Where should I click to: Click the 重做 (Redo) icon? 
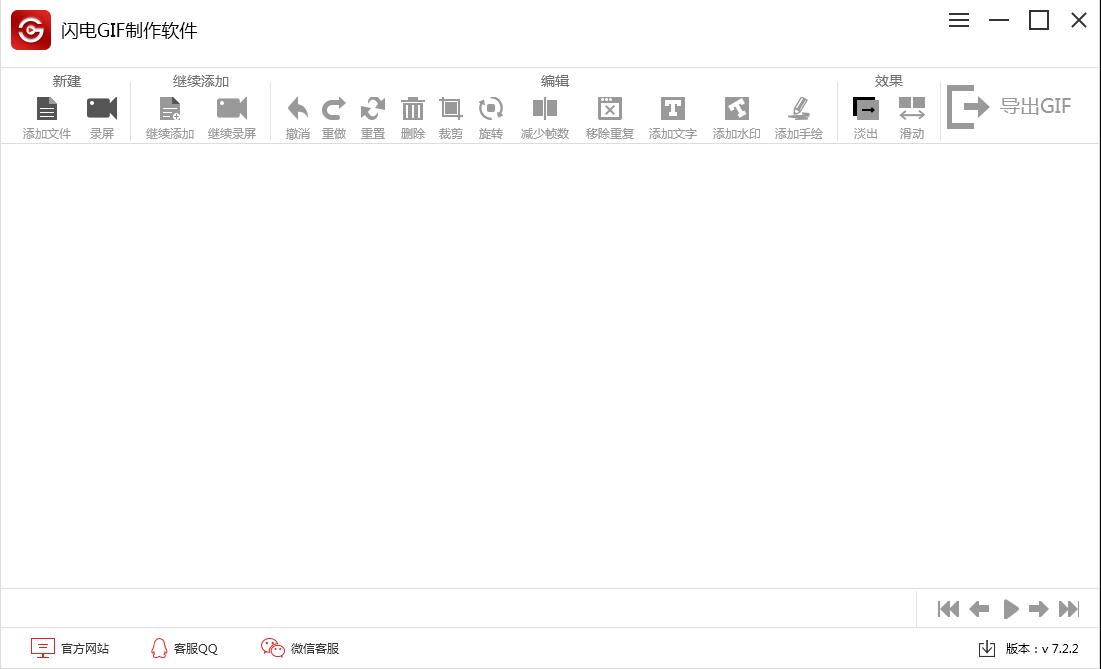(x=334, y=113)
